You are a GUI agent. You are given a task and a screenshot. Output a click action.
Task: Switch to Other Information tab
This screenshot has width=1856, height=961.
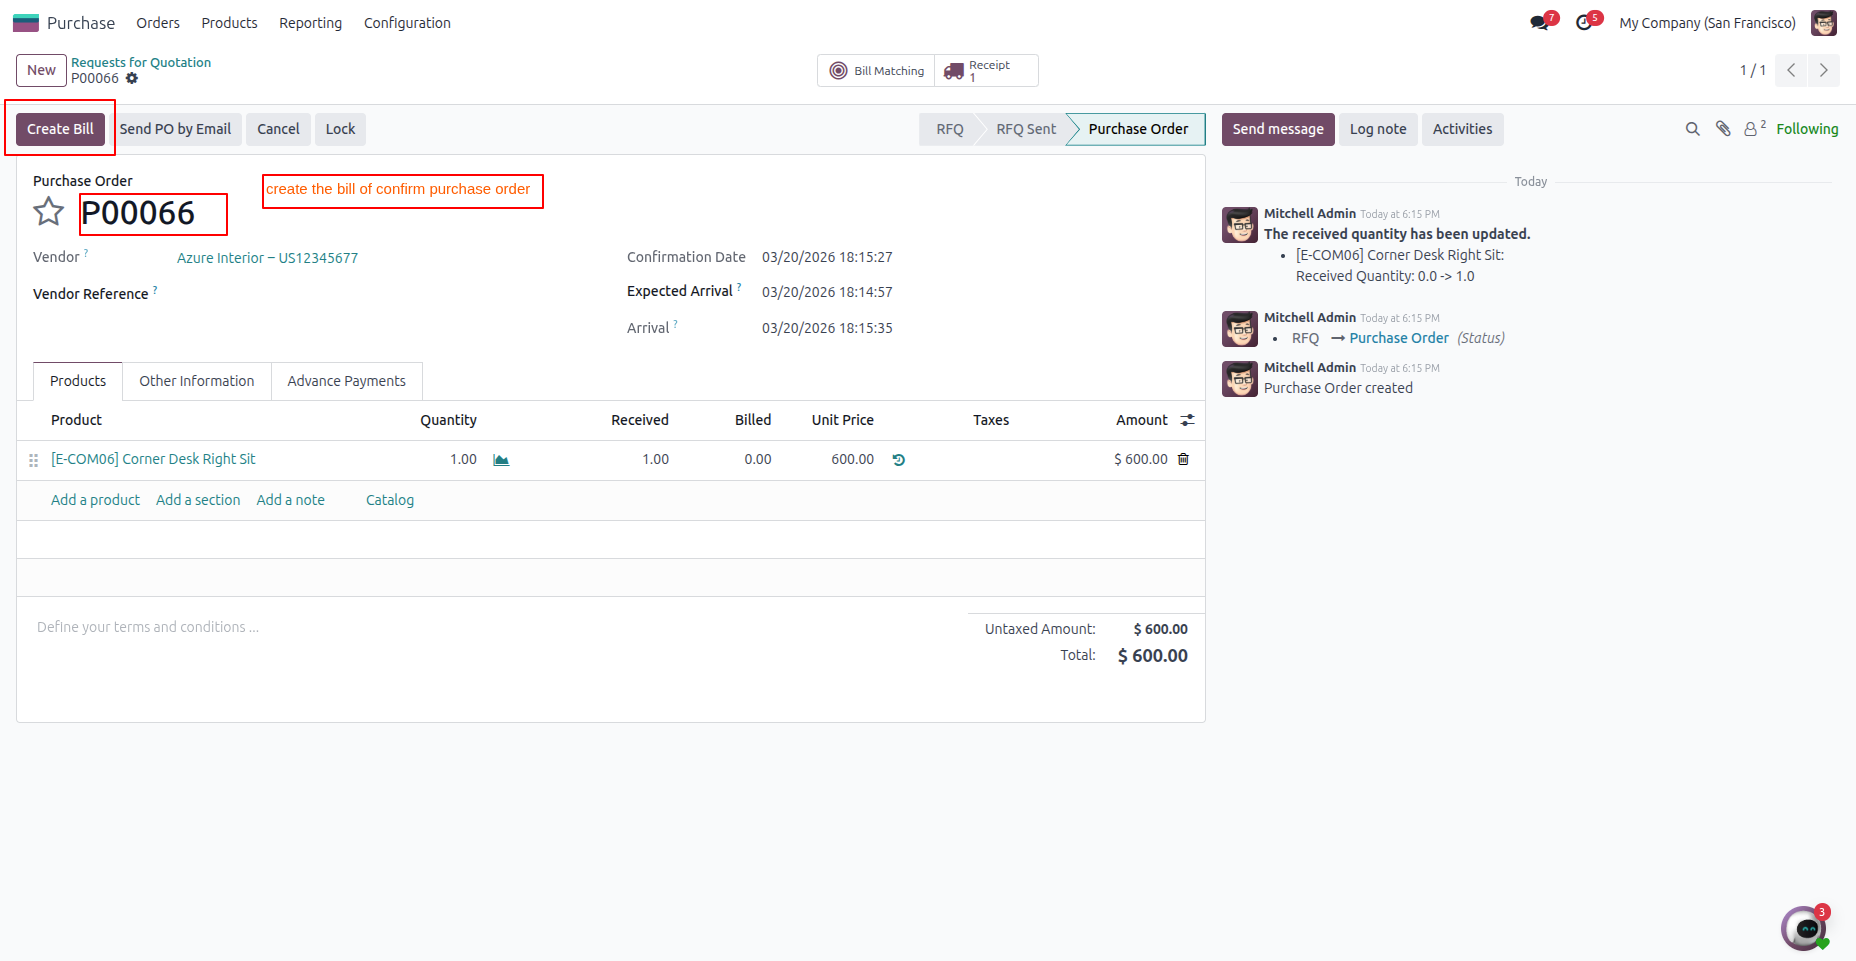point(197,381)
